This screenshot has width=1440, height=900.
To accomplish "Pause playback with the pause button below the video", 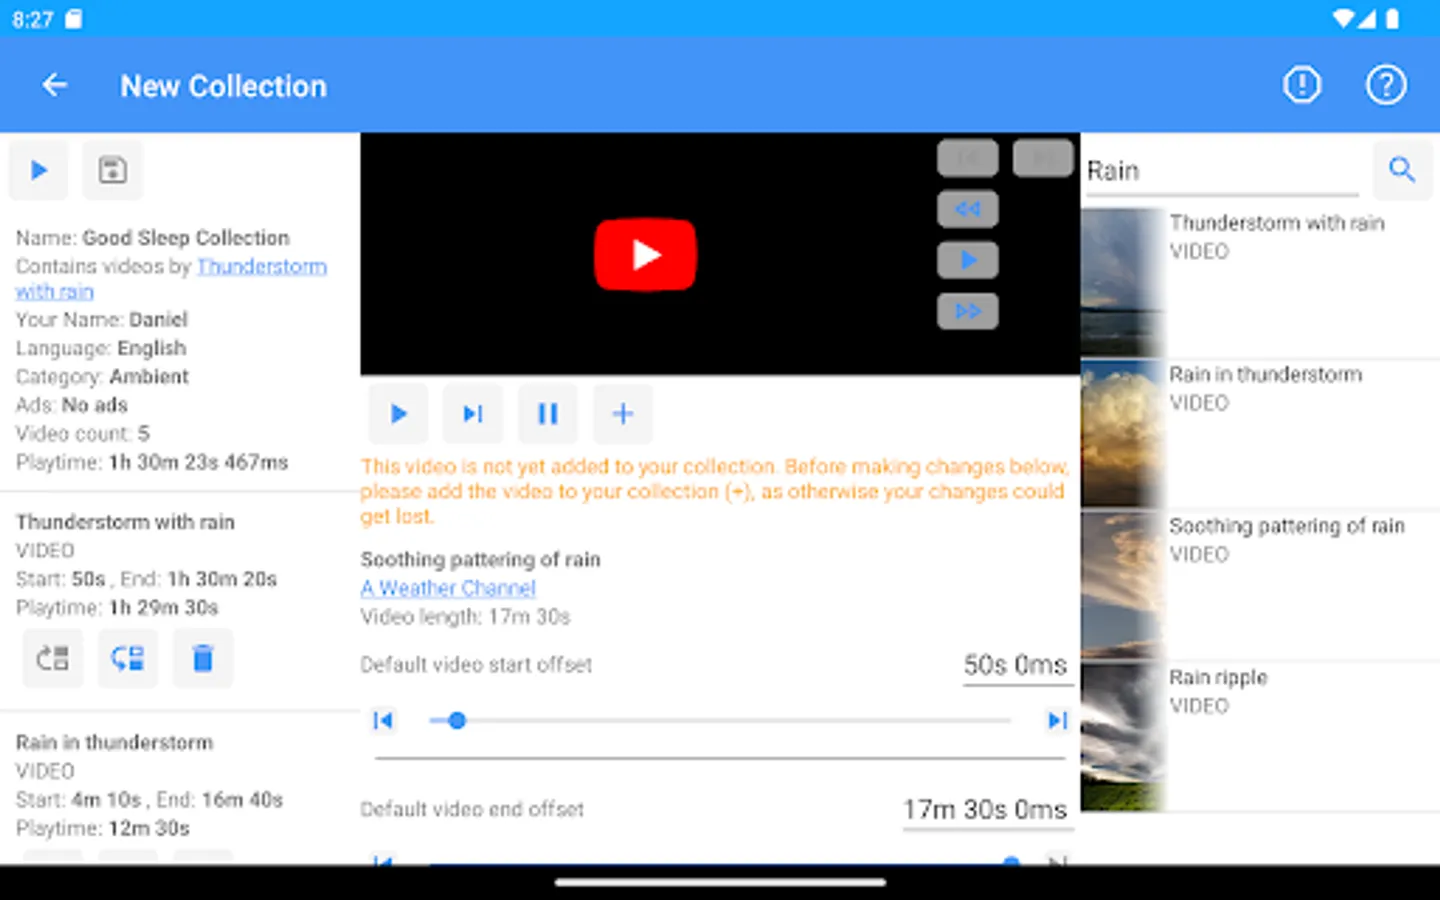I will (548, 414).
